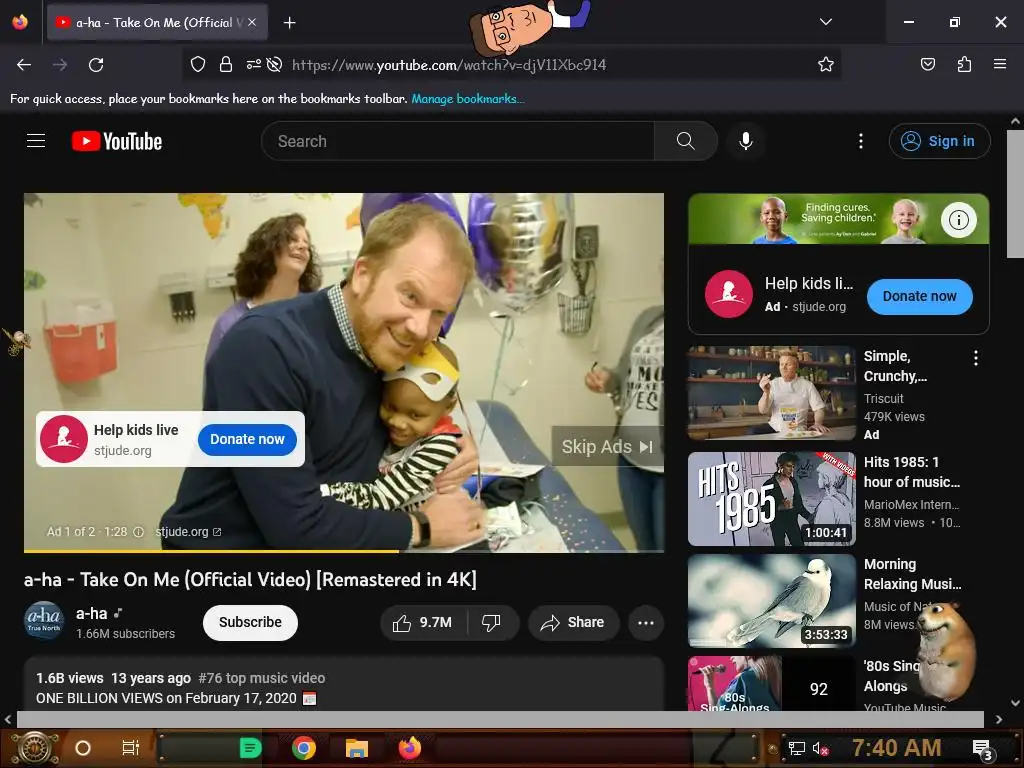Open new tab with plus button
Screen dimensions: 1024x768
pyautogui.click(x=289, y=23)
